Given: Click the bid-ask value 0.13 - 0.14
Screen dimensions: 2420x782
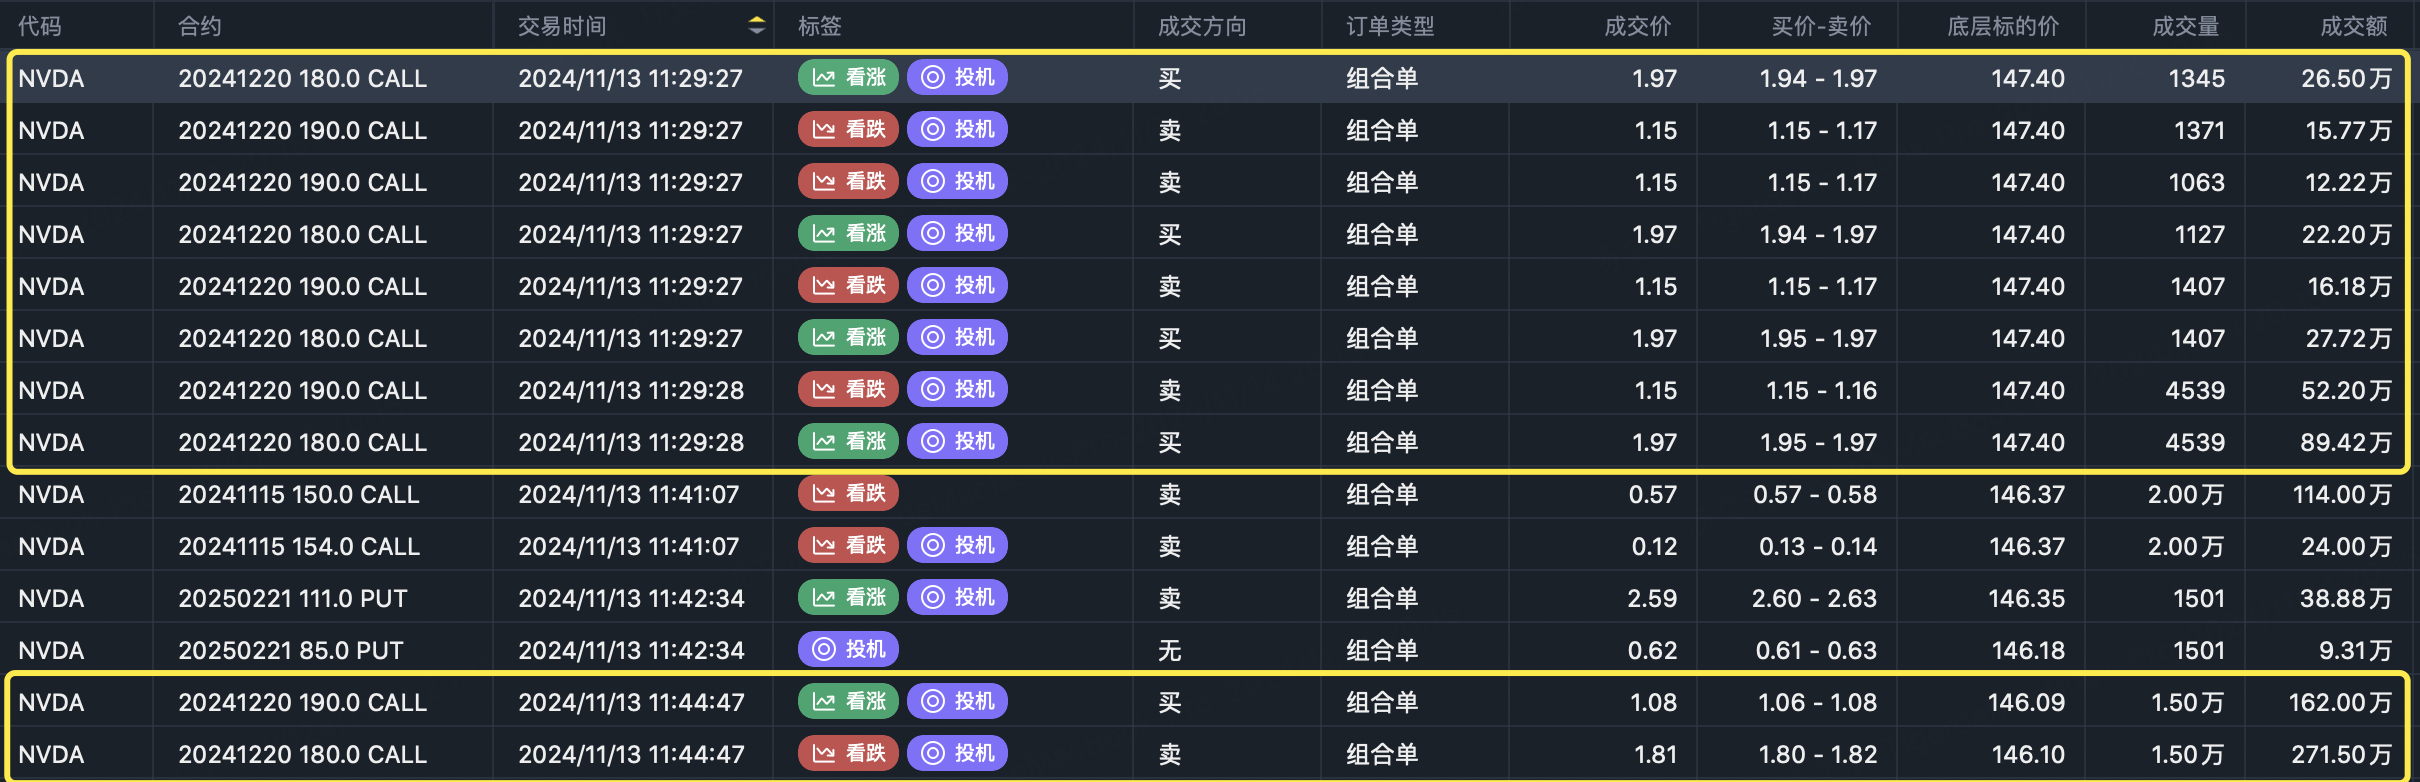Looking at the screenshot, I should 1818,546.
